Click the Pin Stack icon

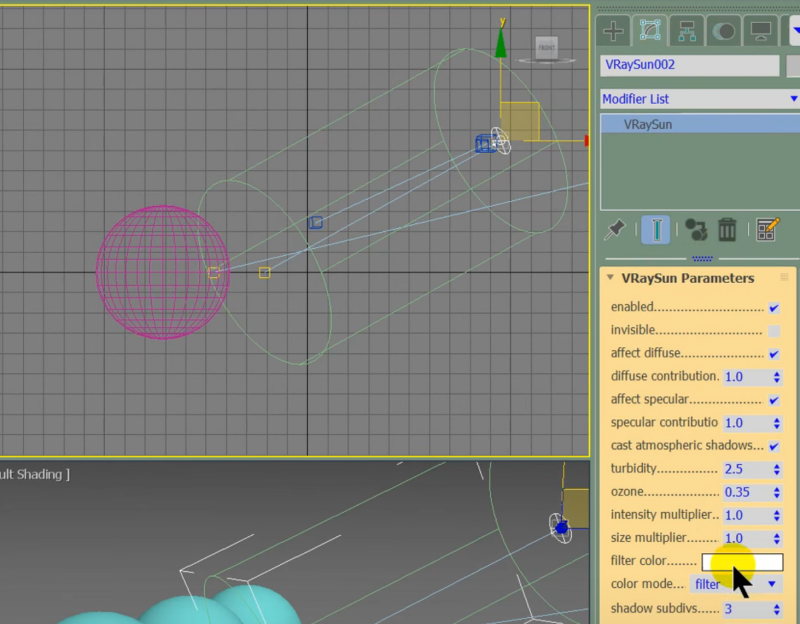coord(614,230)
